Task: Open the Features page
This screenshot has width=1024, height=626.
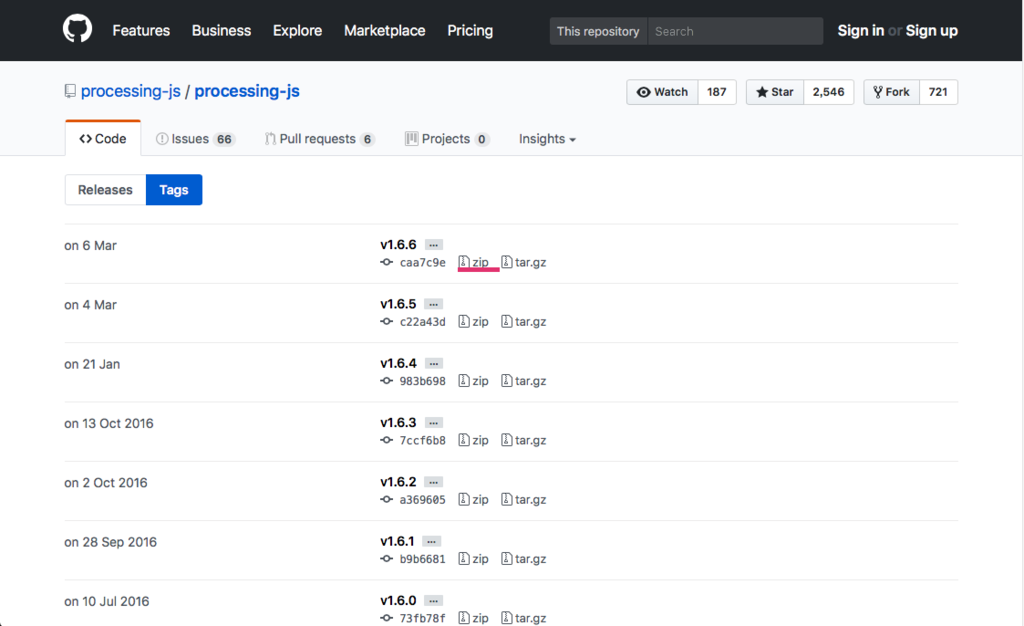Action: 141,31
